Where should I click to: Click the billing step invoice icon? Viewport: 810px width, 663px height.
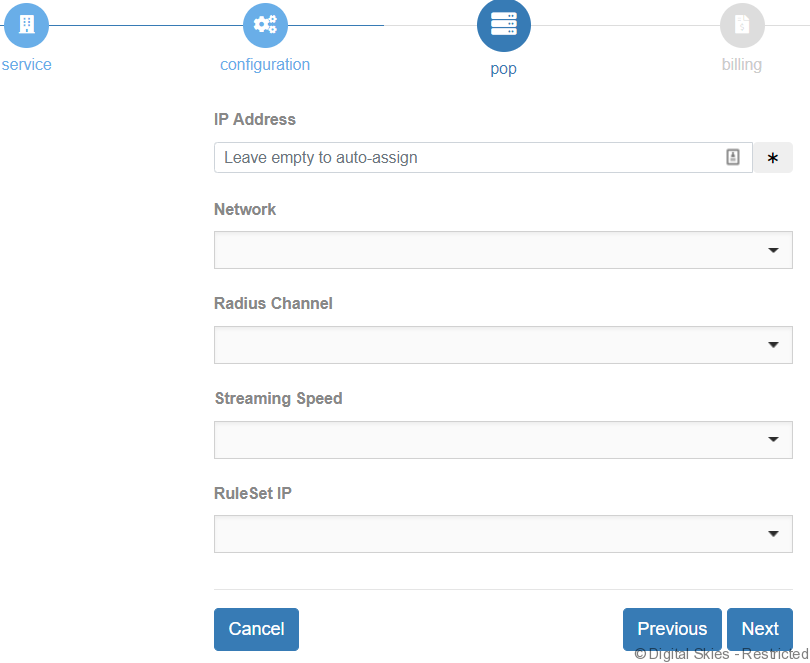coord(741,25)
